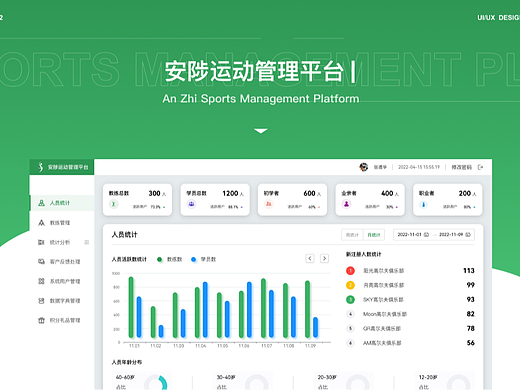Click the 12-20岁 age group label
520x390 pixels.
tap(428, 377)
